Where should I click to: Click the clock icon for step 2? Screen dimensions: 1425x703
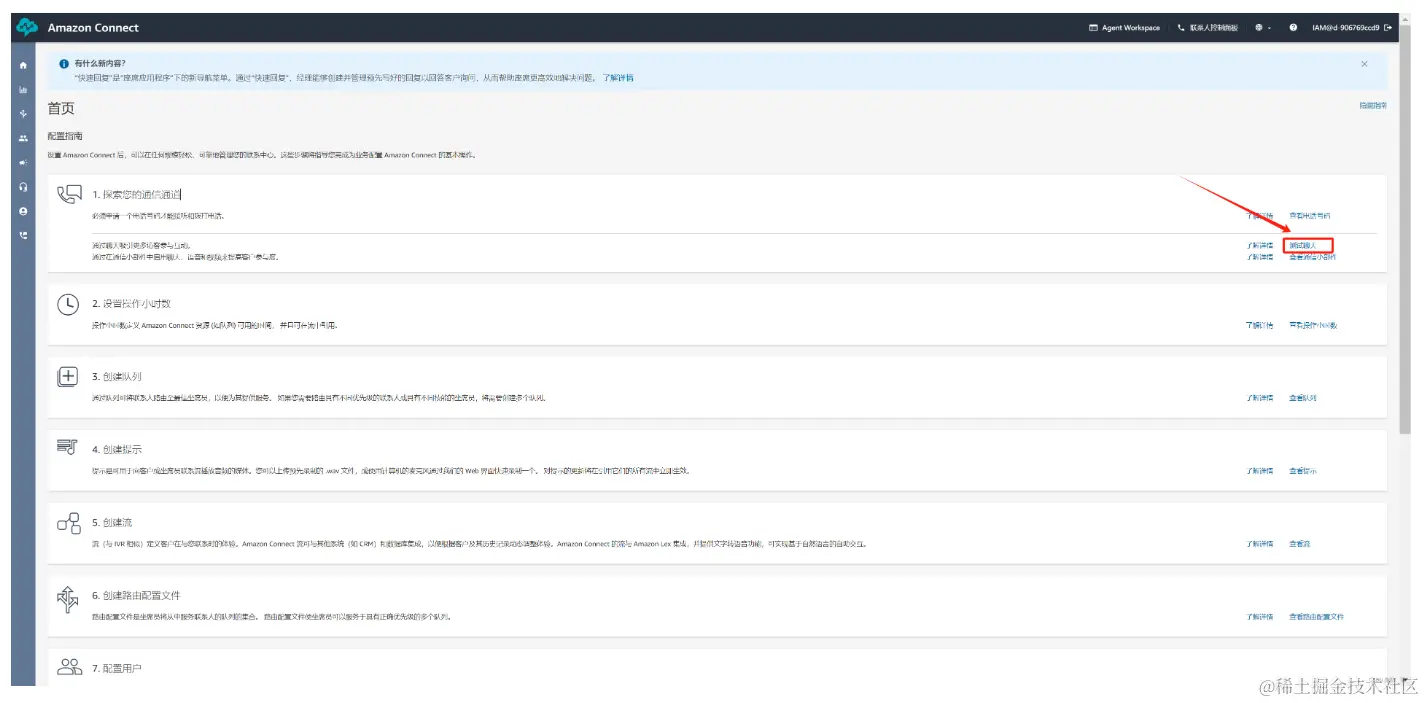[x=68, y=304]
